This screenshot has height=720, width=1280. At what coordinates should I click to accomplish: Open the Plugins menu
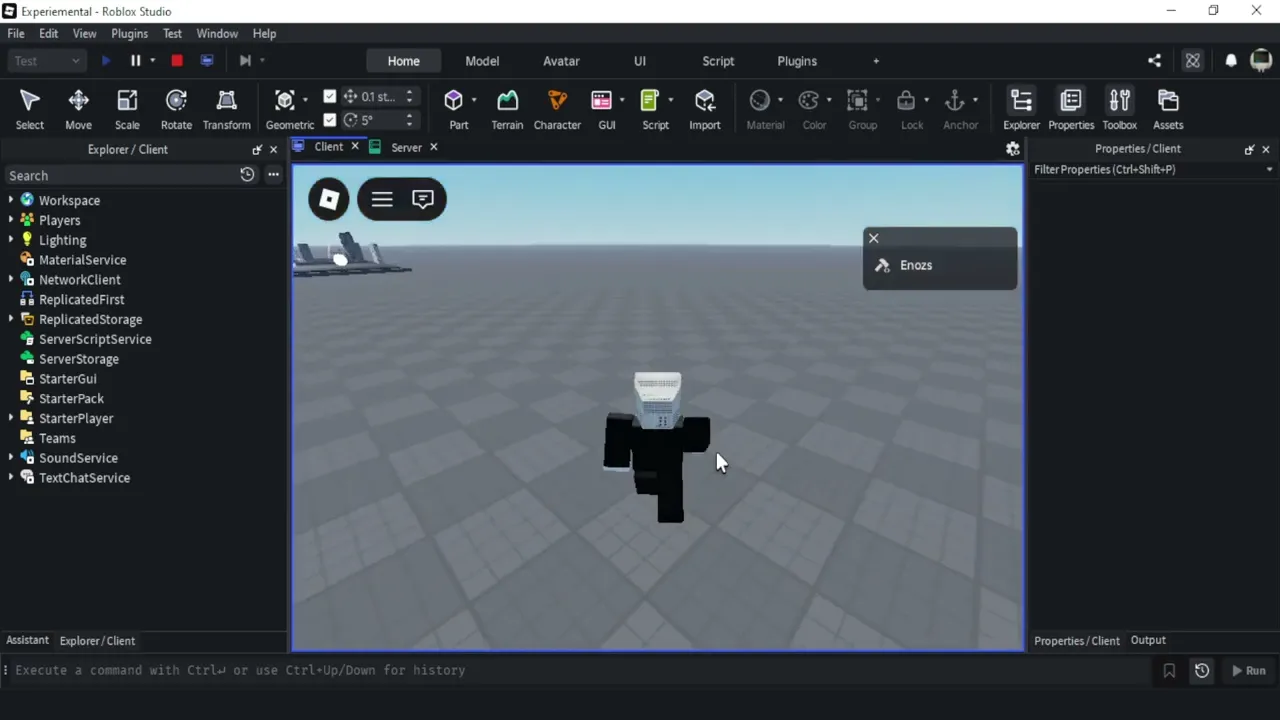[x=129, y=33]
